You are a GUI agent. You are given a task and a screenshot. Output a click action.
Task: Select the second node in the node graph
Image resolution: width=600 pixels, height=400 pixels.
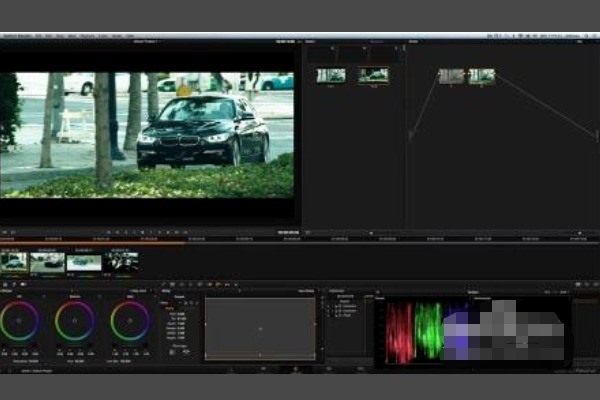(482, 76)
